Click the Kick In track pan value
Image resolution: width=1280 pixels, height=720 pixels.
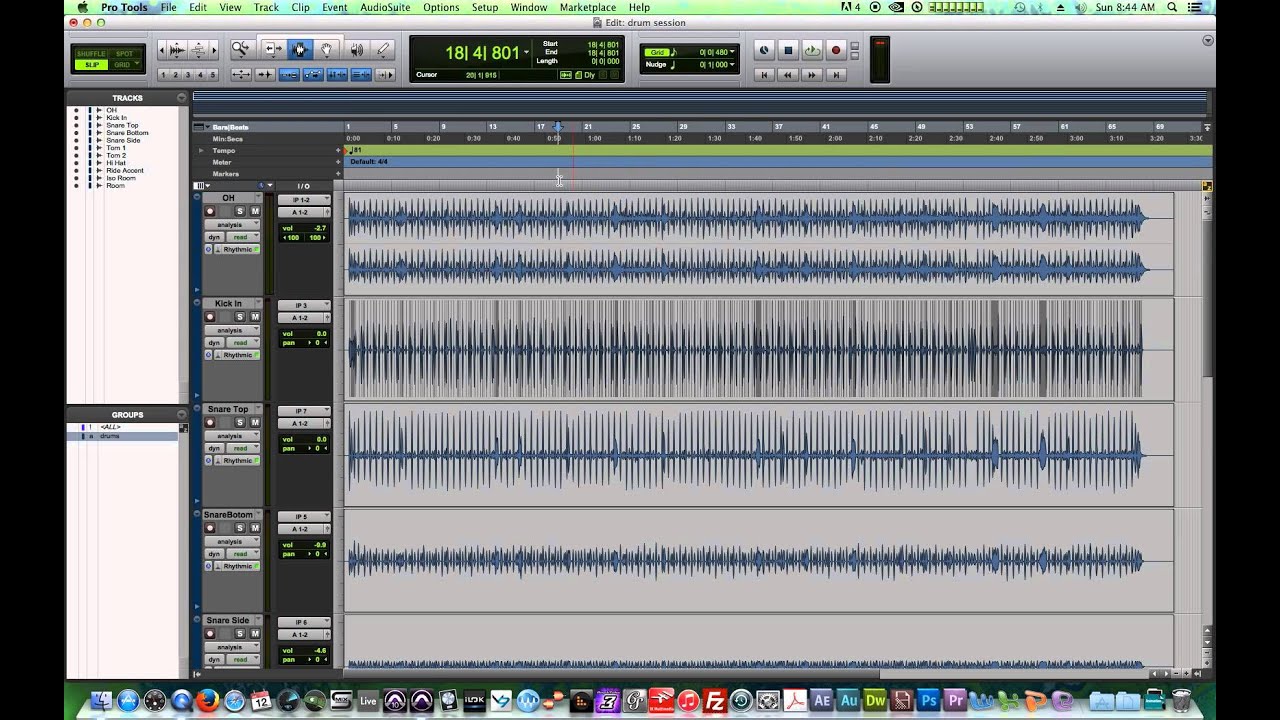point(317,343)
